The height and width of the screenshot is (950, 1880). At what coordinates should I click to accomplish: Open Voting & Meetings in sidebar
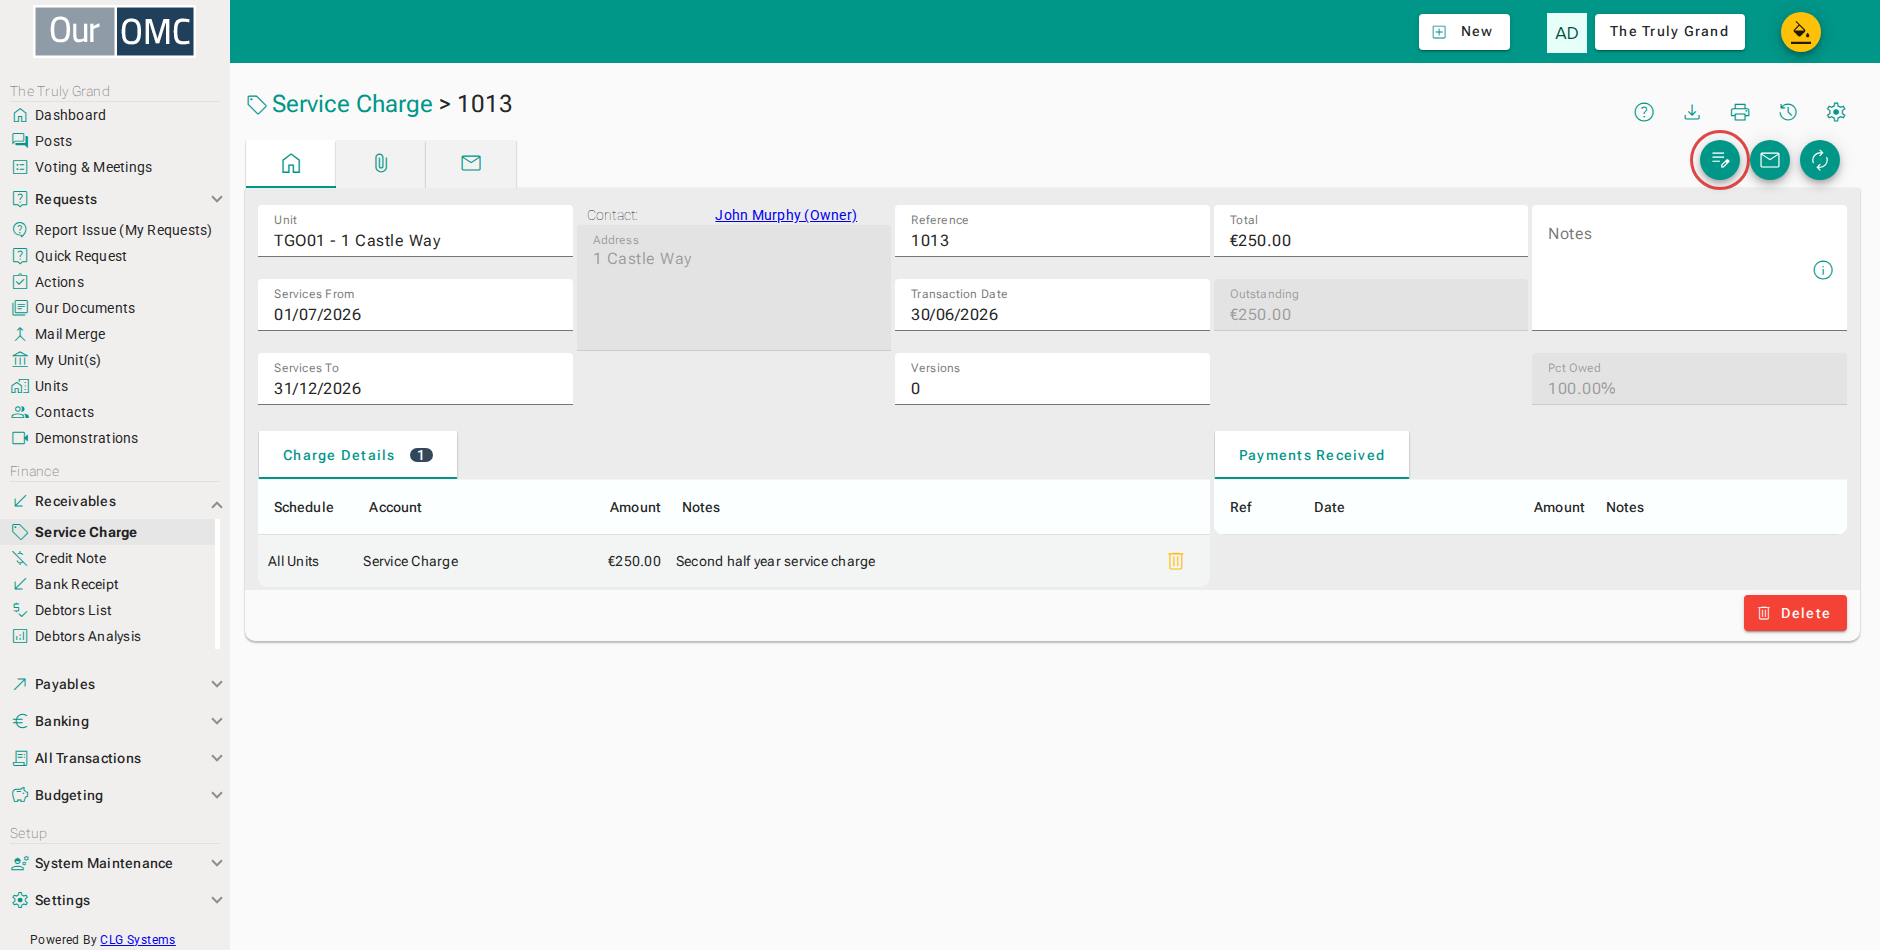coord(93,167)
